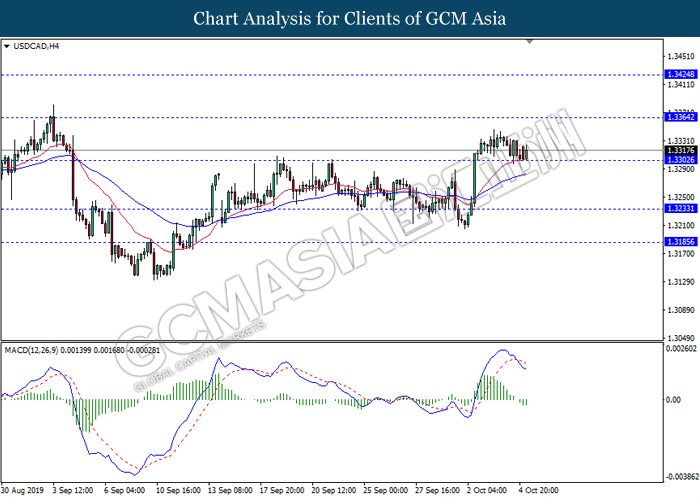Click the chart title 'Chart Analysis for Clients of GCM Asia'
This screenshot has width=700, height=500.
point(350,18)
